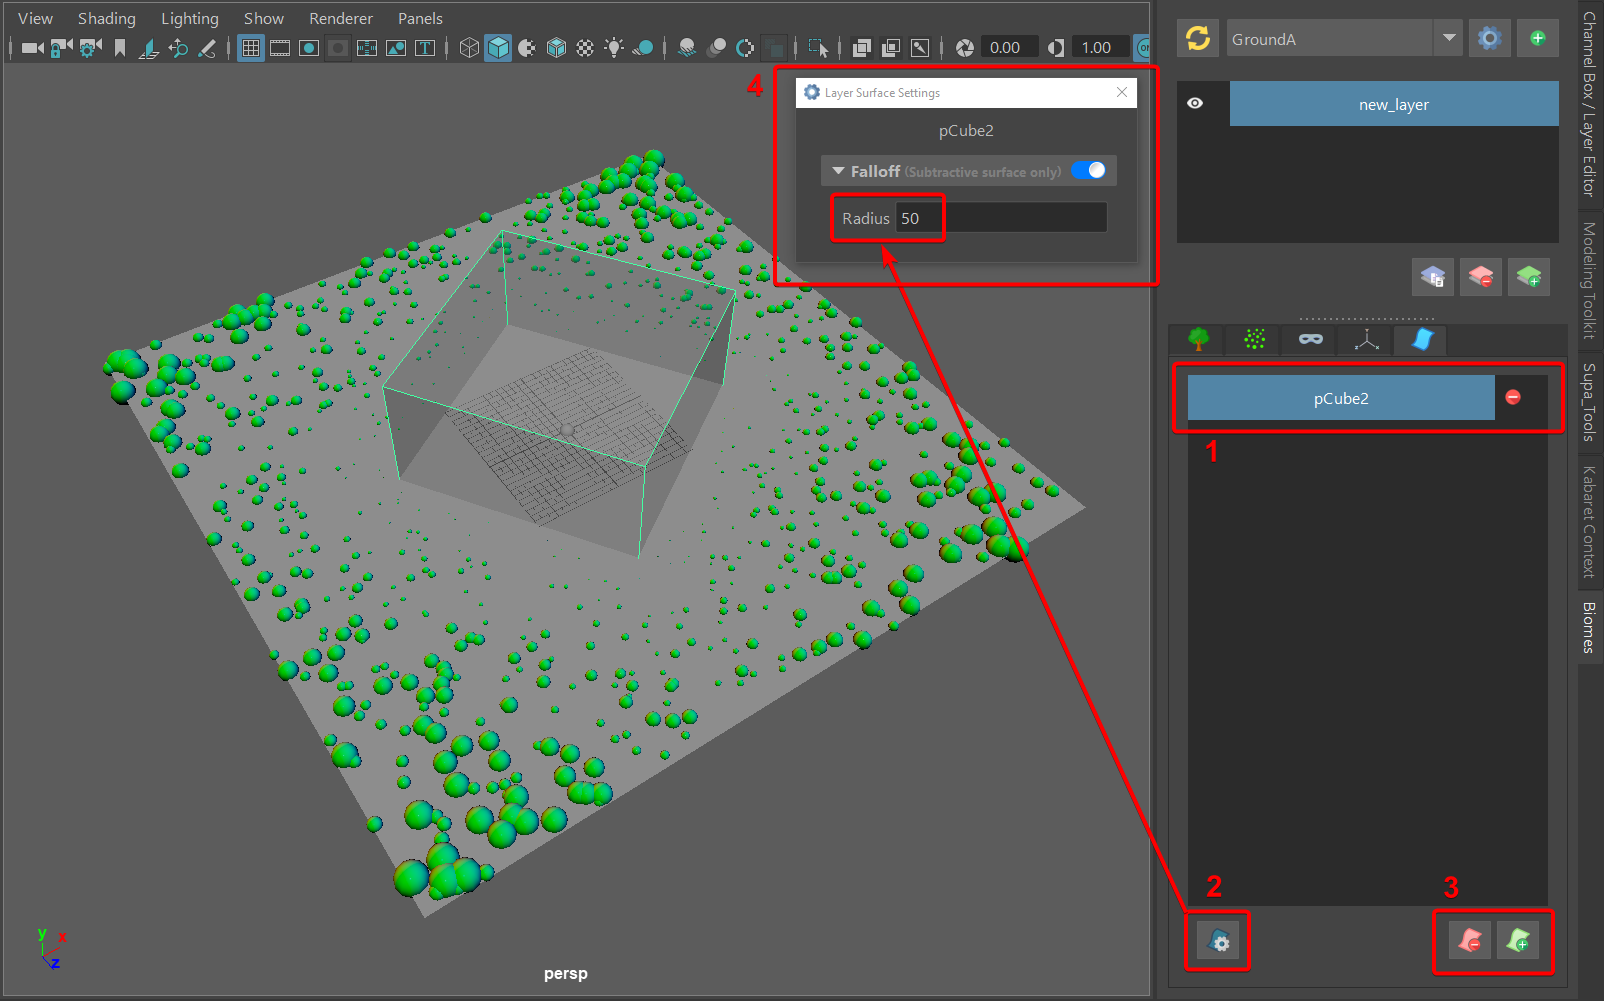Click the red remove layer icon
1604x1001 pixels.
pyautogui.click(x=1481, y=277)
